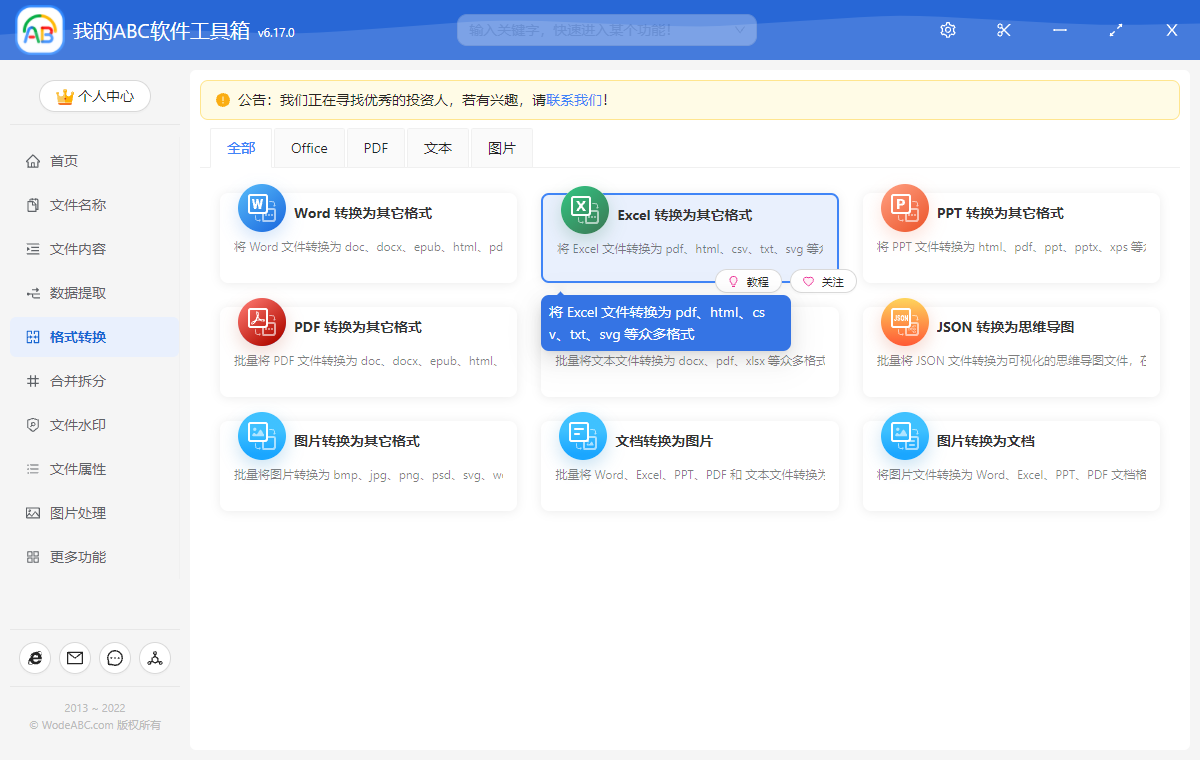Switch to the Office tab
Viewport: 1200px width, 760px height.
(309, 147)
